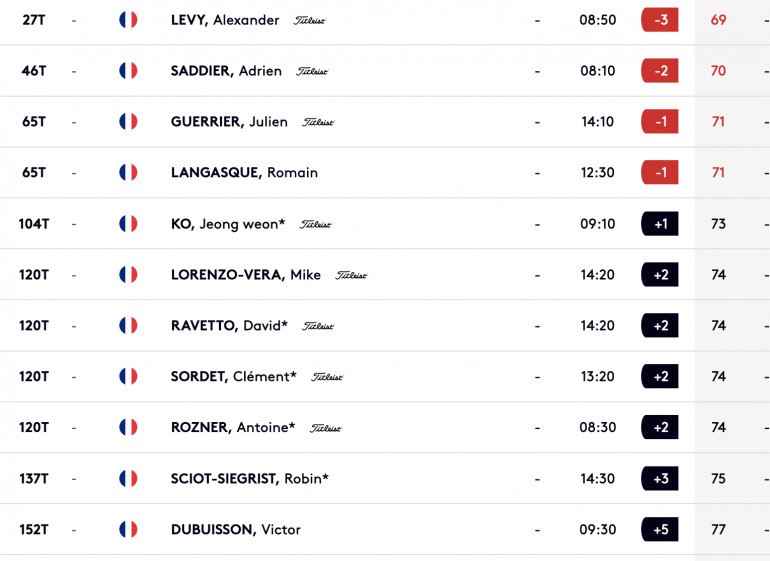This screenshot has height=561, width=770.
Task: Click the French flag beside SCIOT-SIEGRIST, Robin
Action: pyautogui.click(x=128, y=478)
